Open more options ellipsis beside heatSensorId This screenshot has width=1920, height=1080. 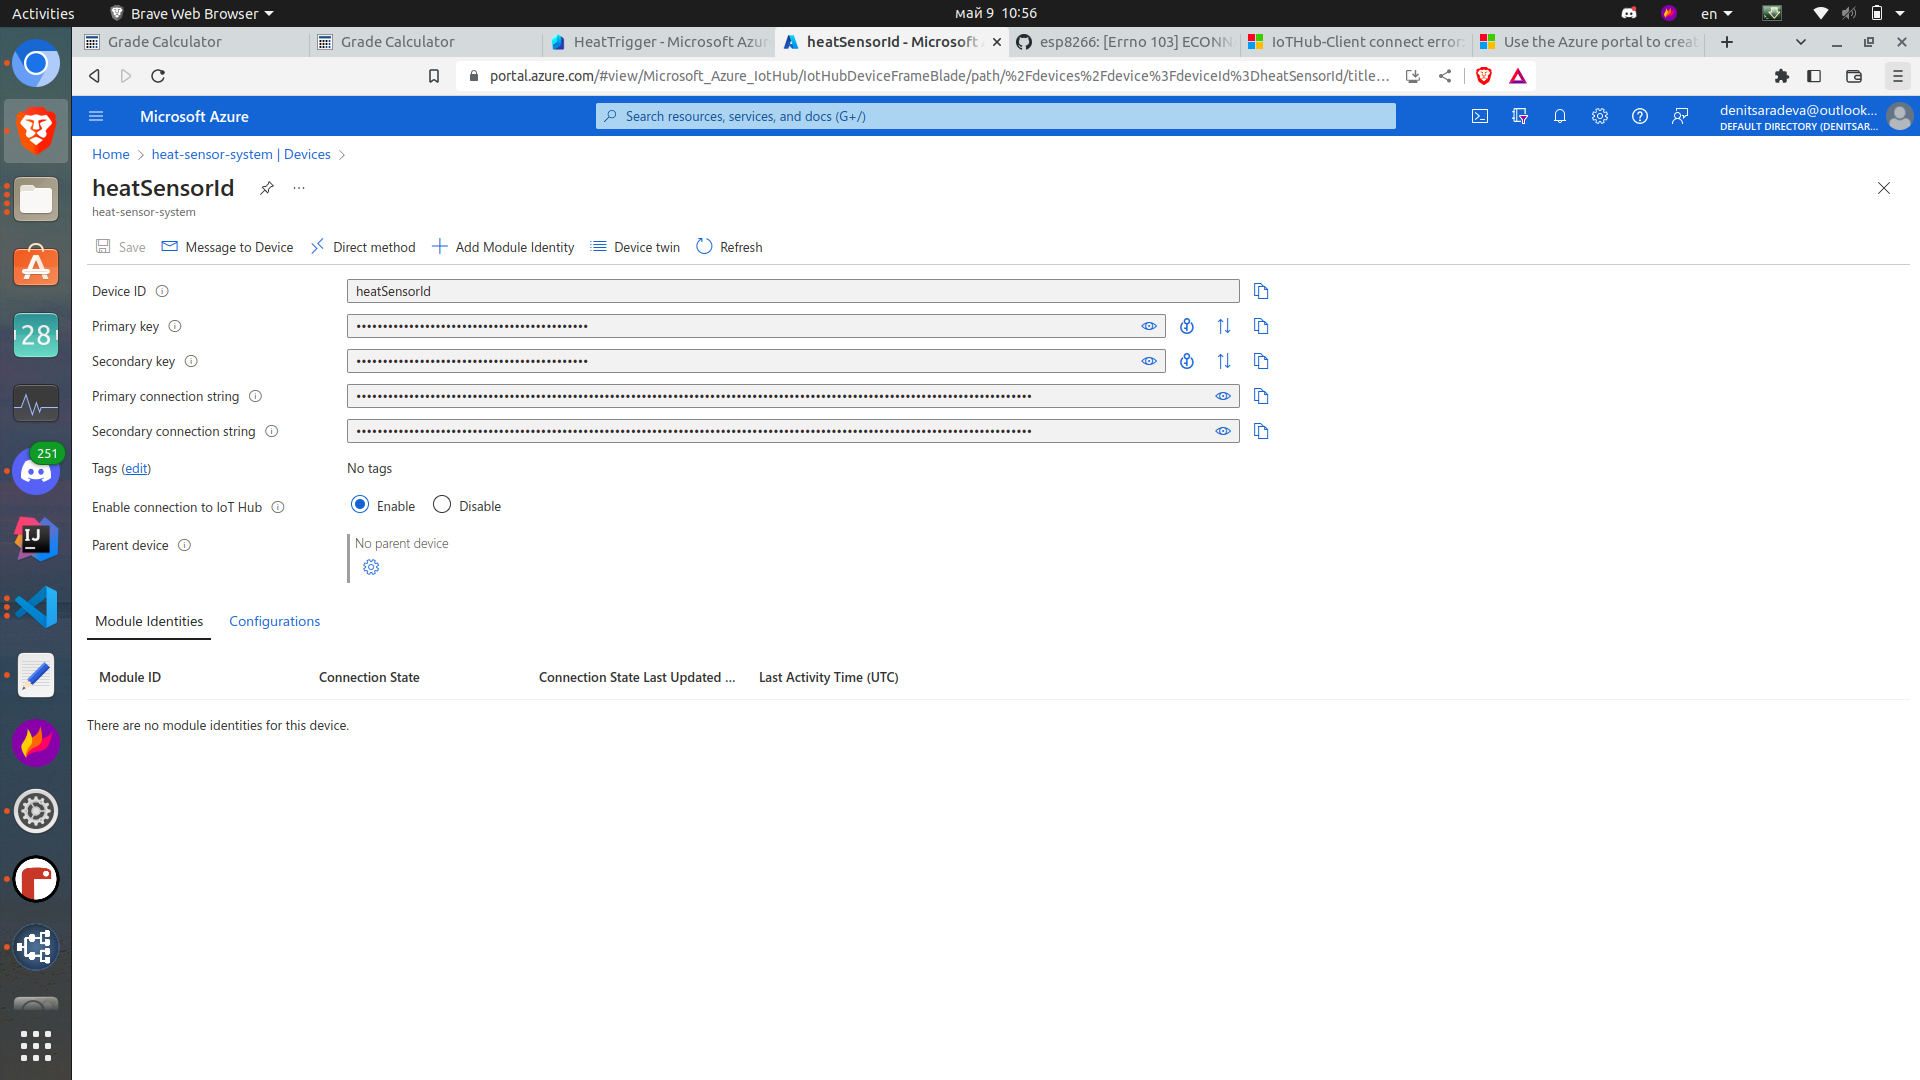click(299, 188)
